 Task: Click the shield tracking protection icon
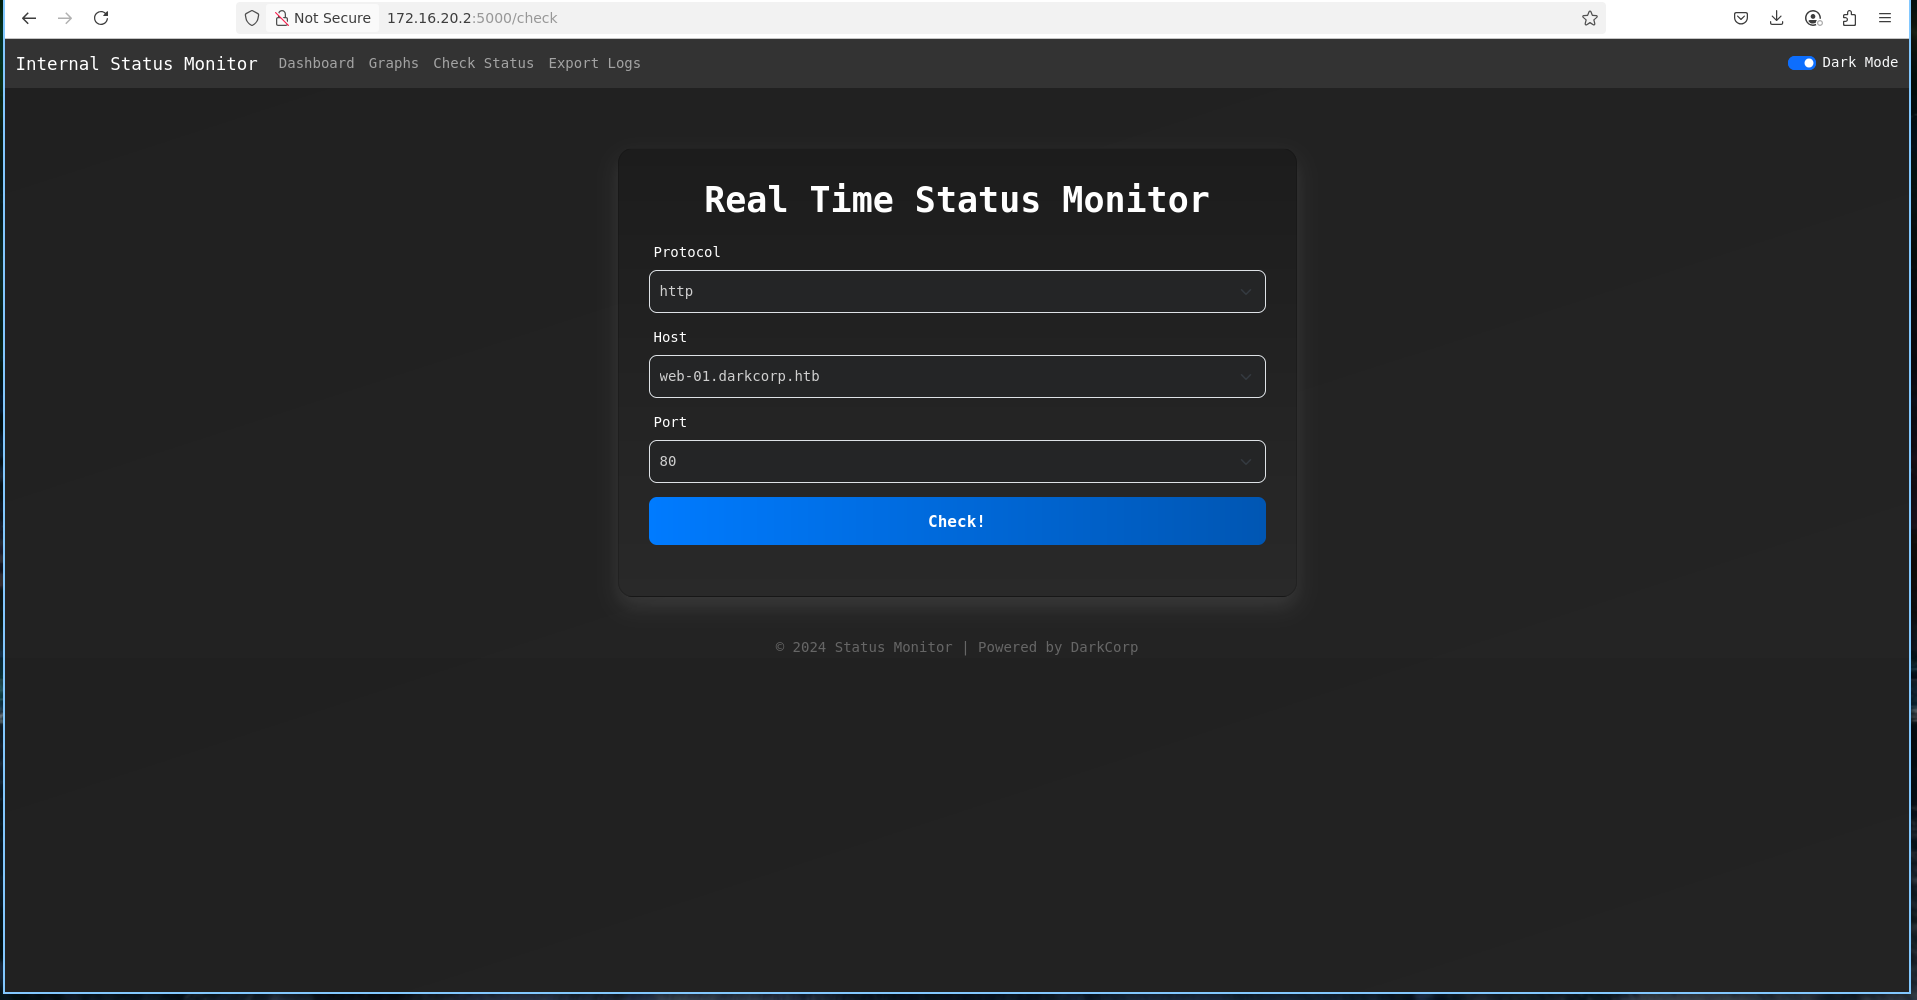point(252,18)
